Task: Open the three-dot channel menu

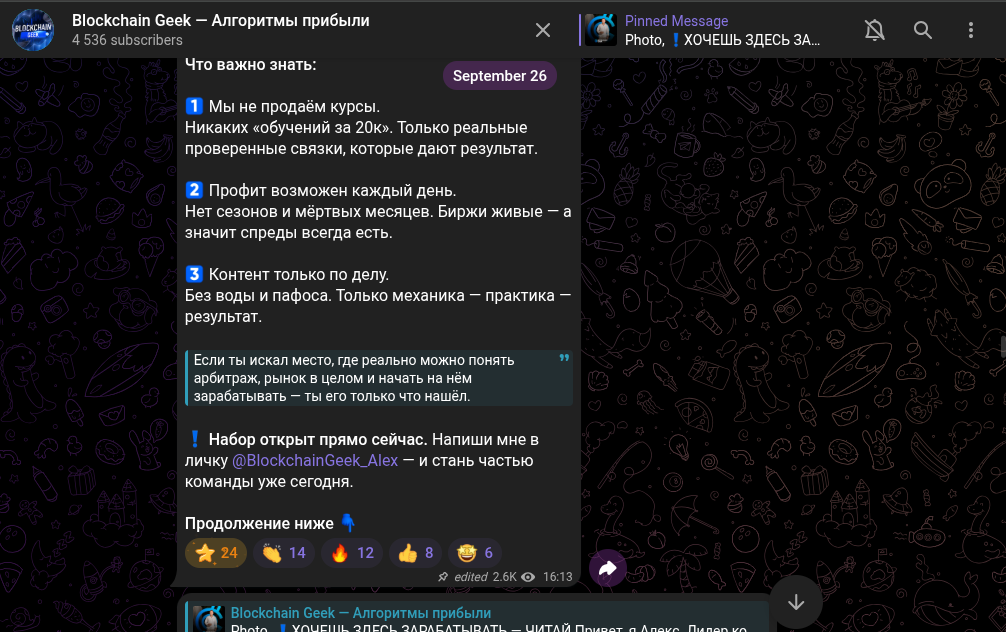Action: click(971, 30)
